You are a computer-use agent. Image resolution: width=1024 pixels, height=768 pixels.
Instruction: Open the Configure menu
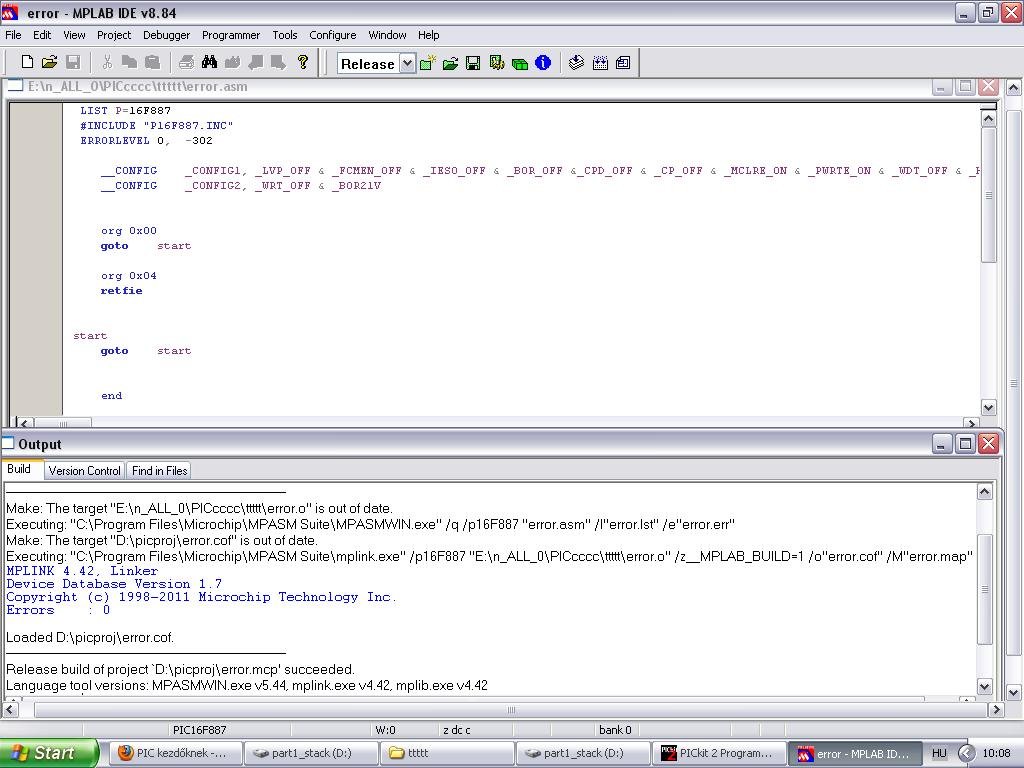(x=332, y=35)
